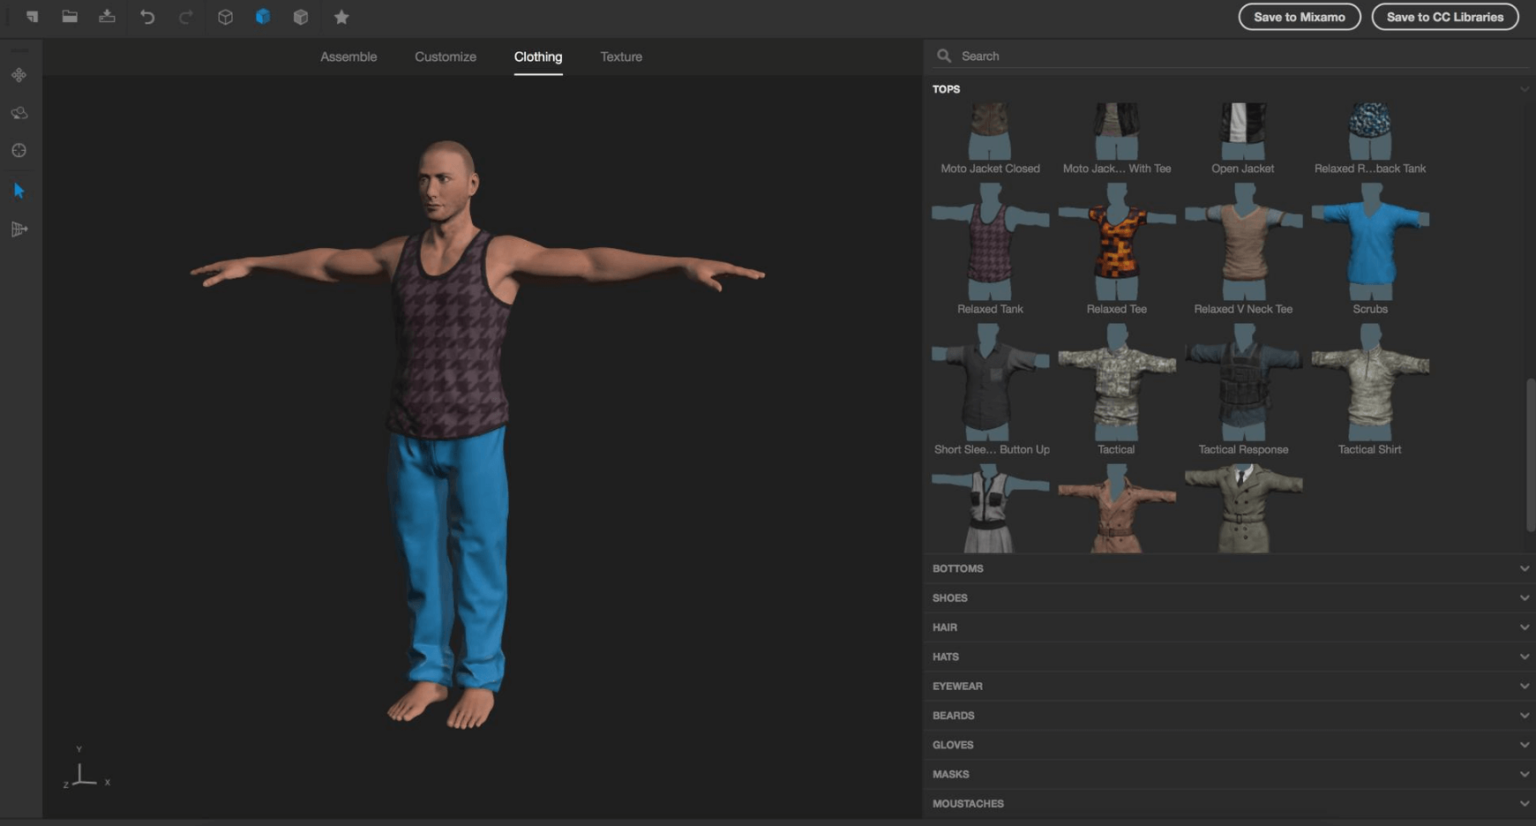Click Save to CC Libraries button

[x=1444, y=17]
